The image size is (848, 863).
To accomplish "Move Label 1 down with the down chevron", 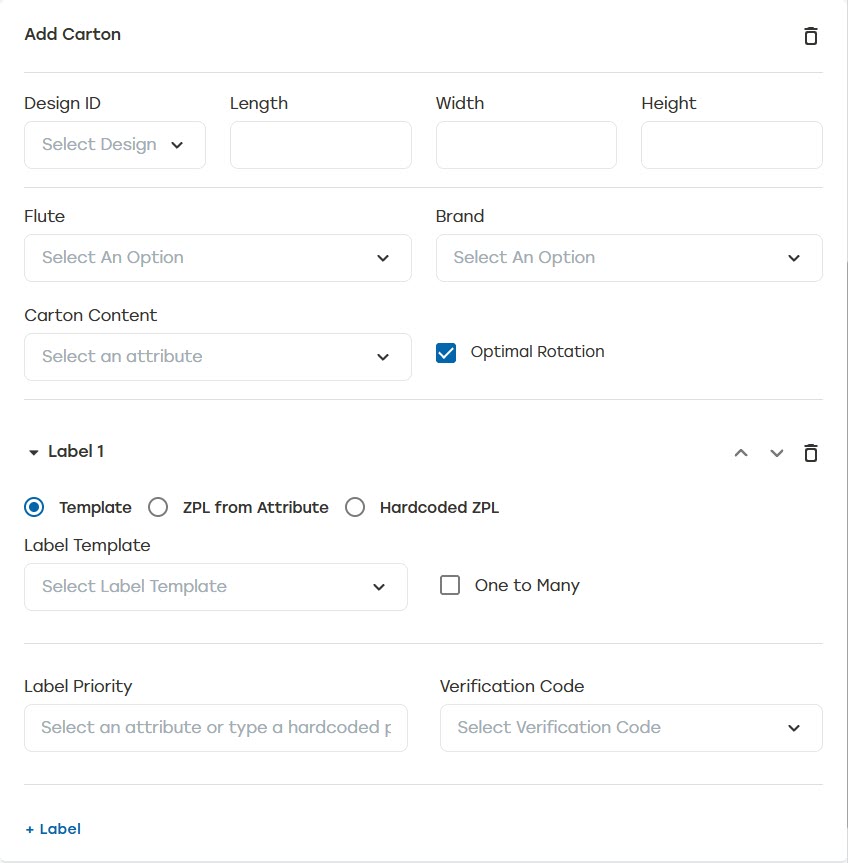I will 776,453.
